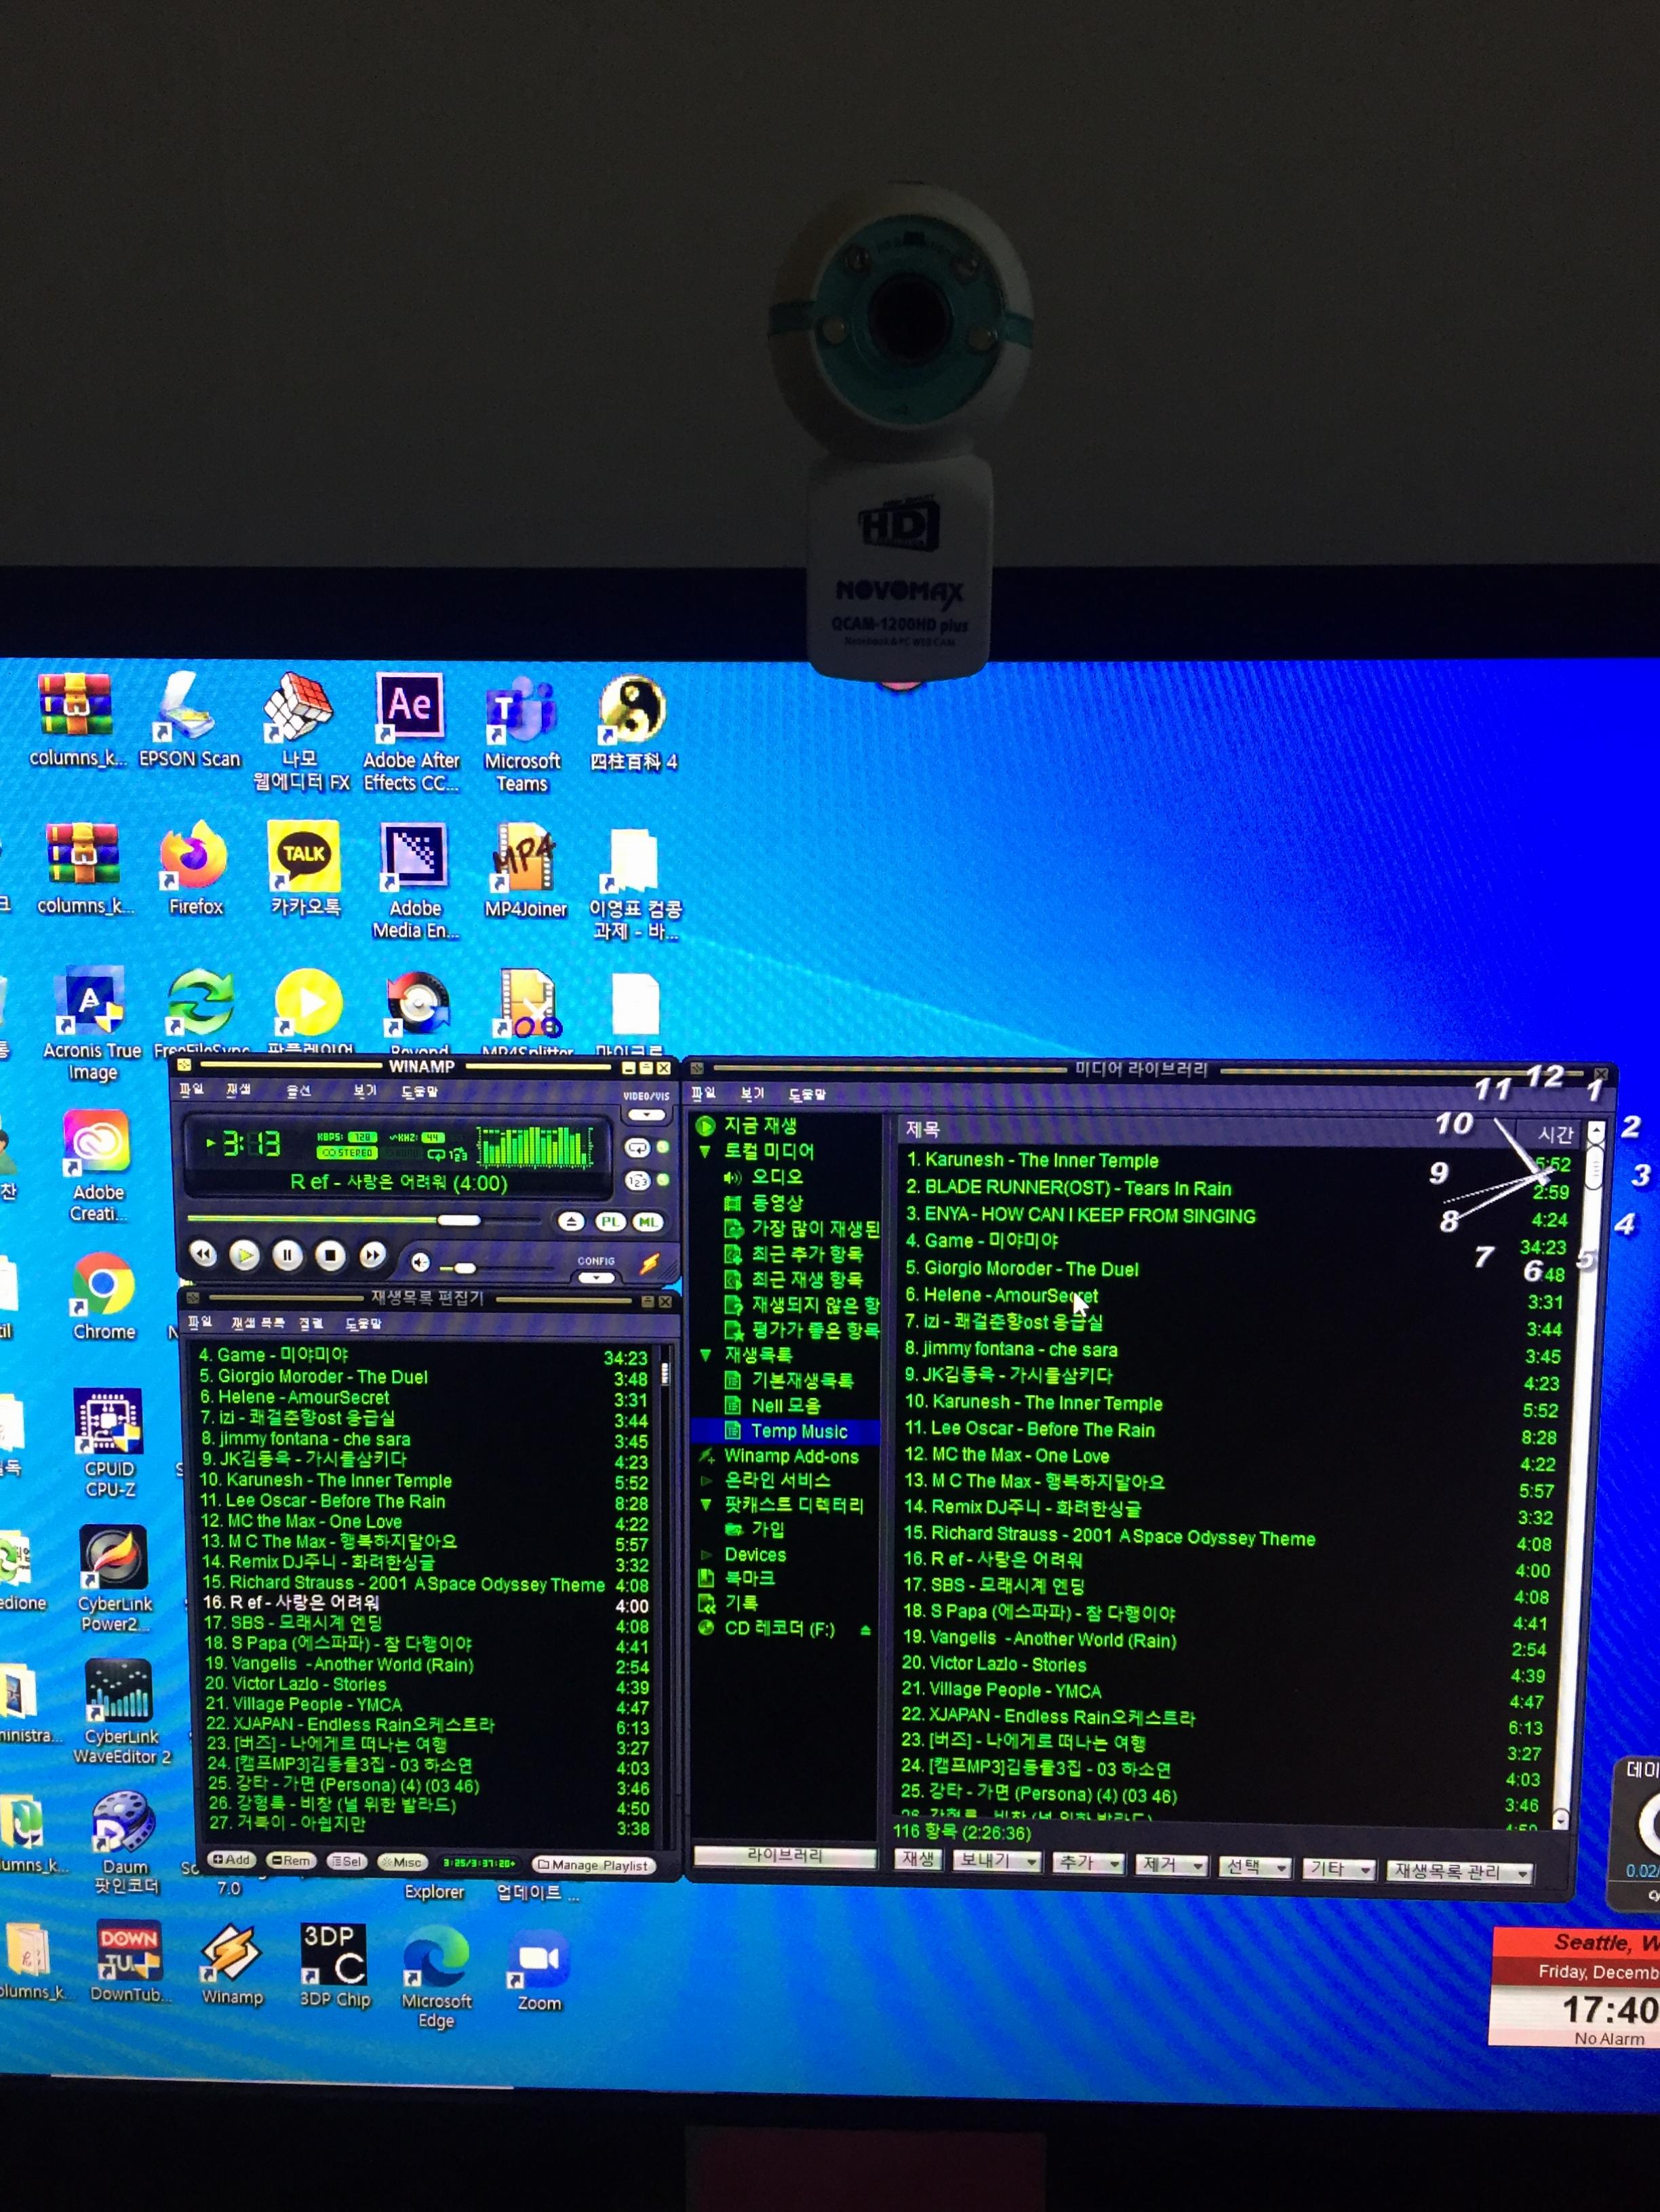Open the 재생 menu in Winamp main window
1660x2212 pixels.
pos(239,1090)
